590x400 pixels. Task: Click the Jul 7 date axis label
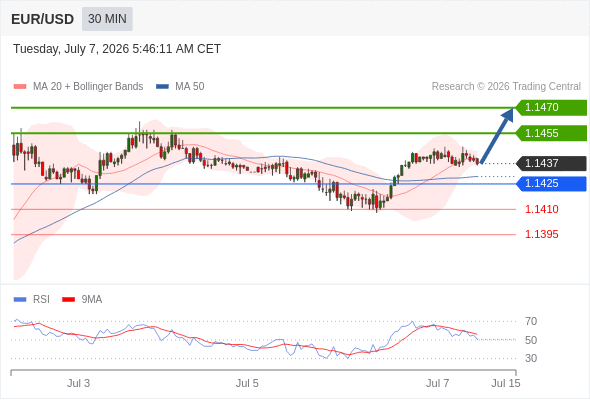(438, 383)
